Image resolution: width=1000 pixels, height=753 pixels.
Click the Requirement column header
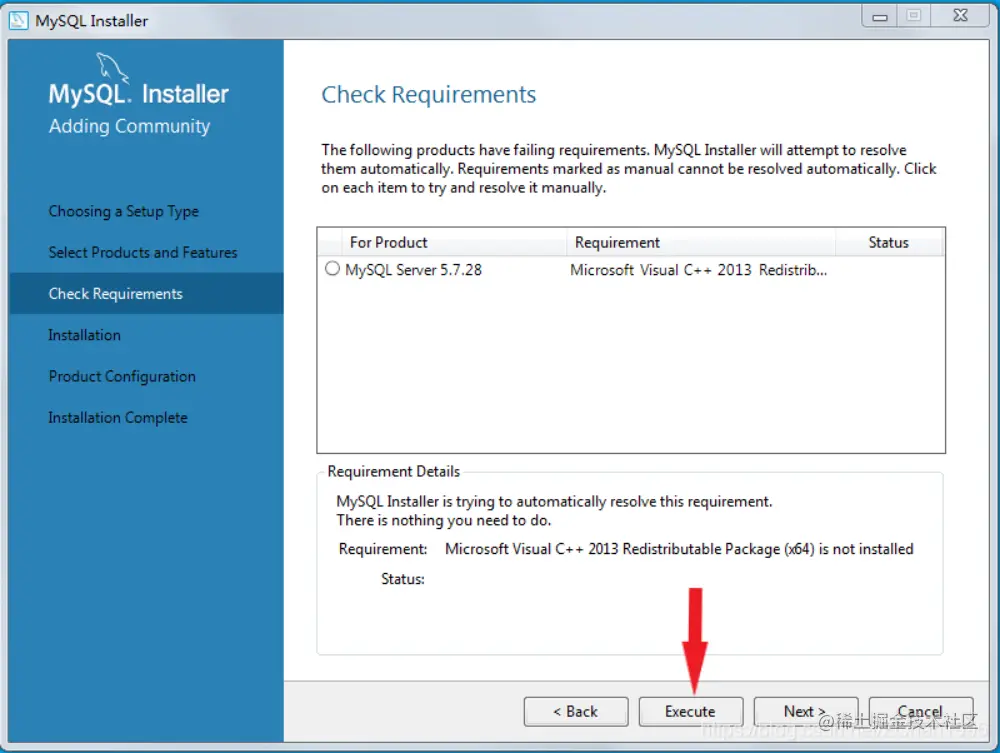pos(701,242)
